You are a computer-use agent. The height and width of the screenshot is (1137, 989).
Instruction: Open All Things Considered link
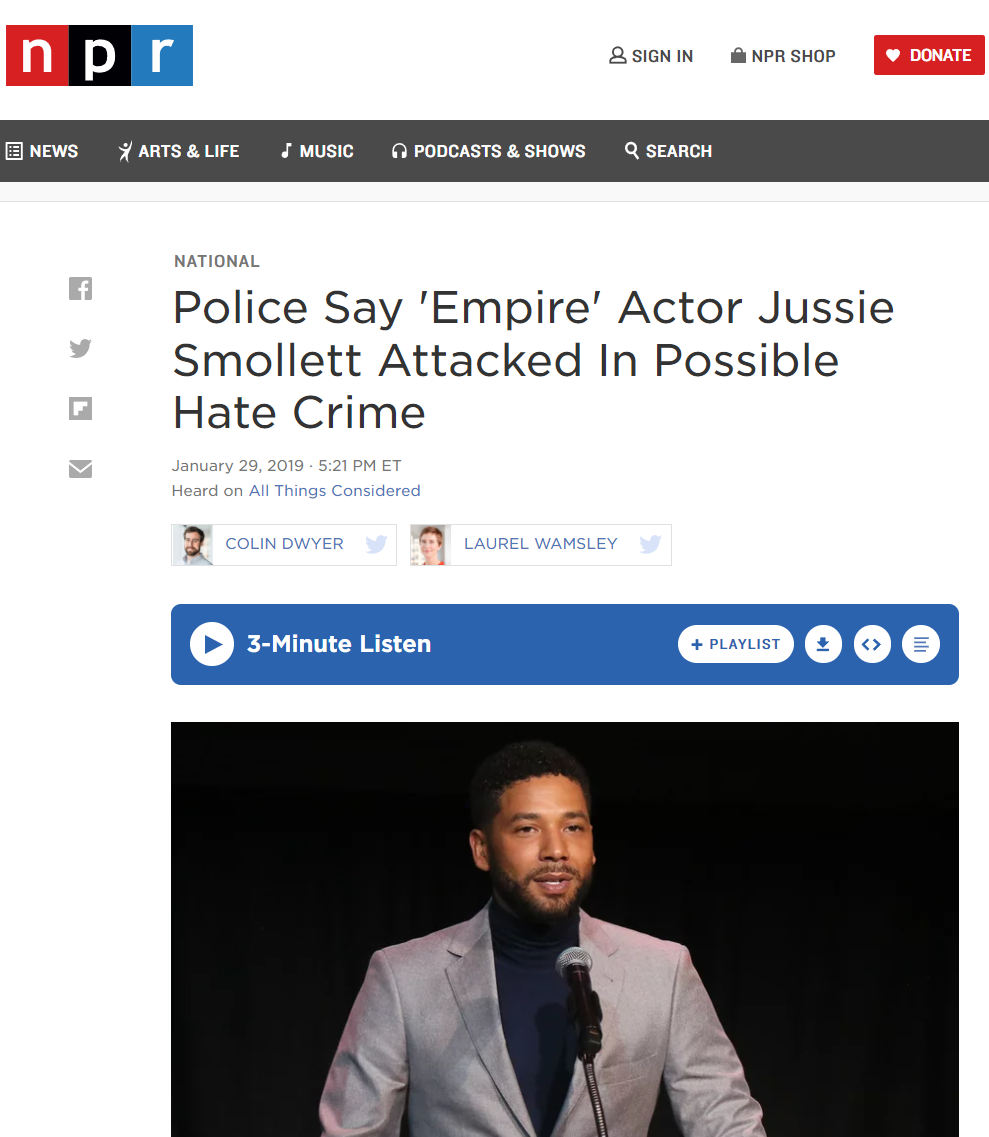pyautogui.click(x=334, y=491)
